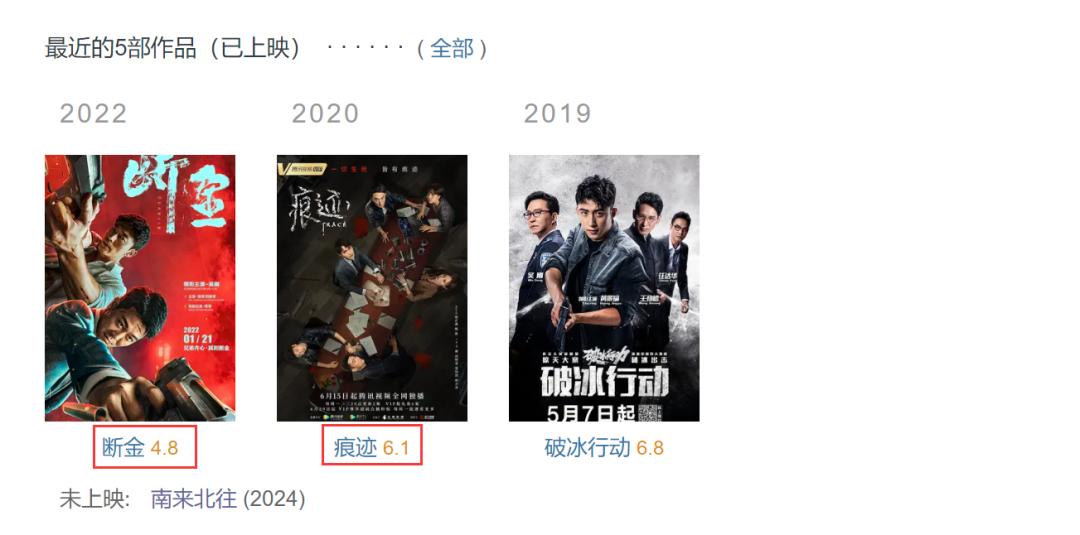Click the 2022 year label
This screenshot has height=535, width=1080.
94,114
